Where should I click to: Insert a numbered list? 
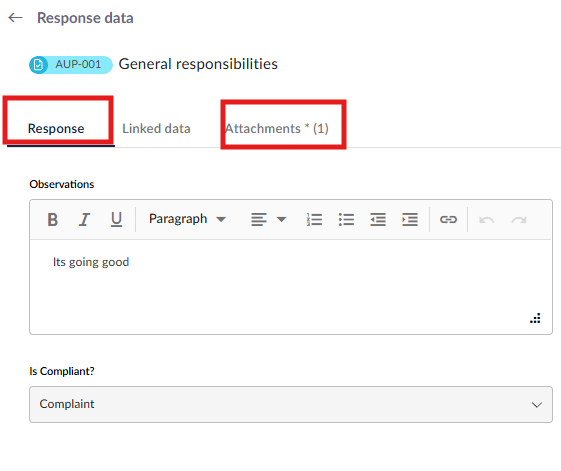[314, 219]
